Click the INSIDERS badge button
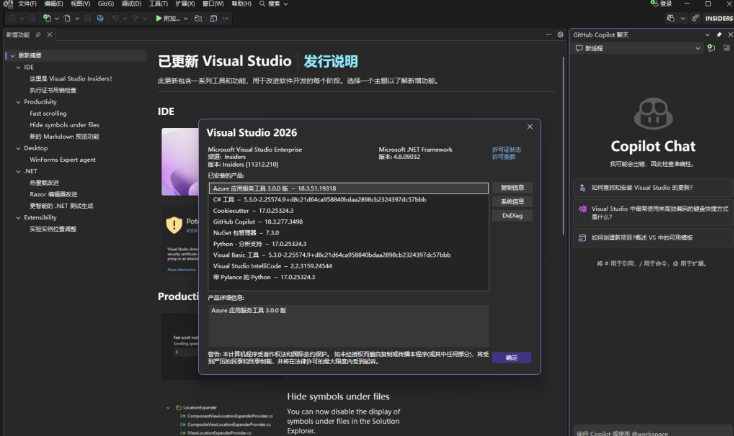Screen dimensions: 734x436 [719, 18]
